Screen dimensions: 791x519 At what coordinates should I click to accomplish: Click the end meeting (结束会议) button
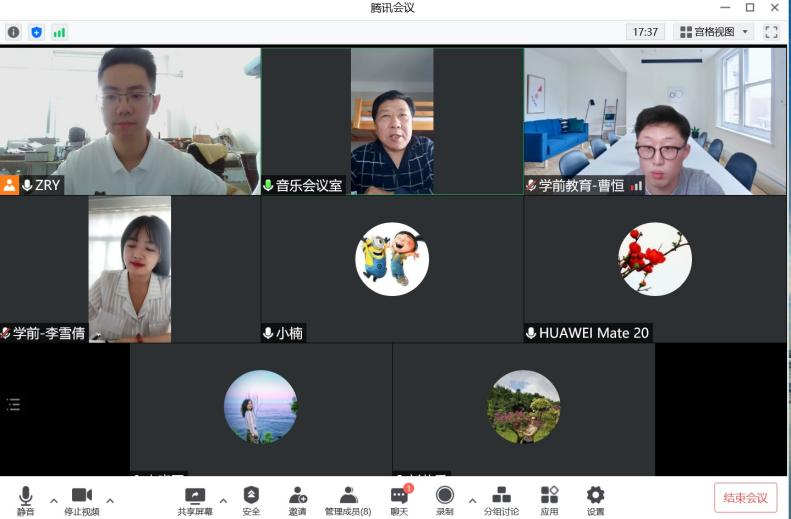[x=745, y=498]
